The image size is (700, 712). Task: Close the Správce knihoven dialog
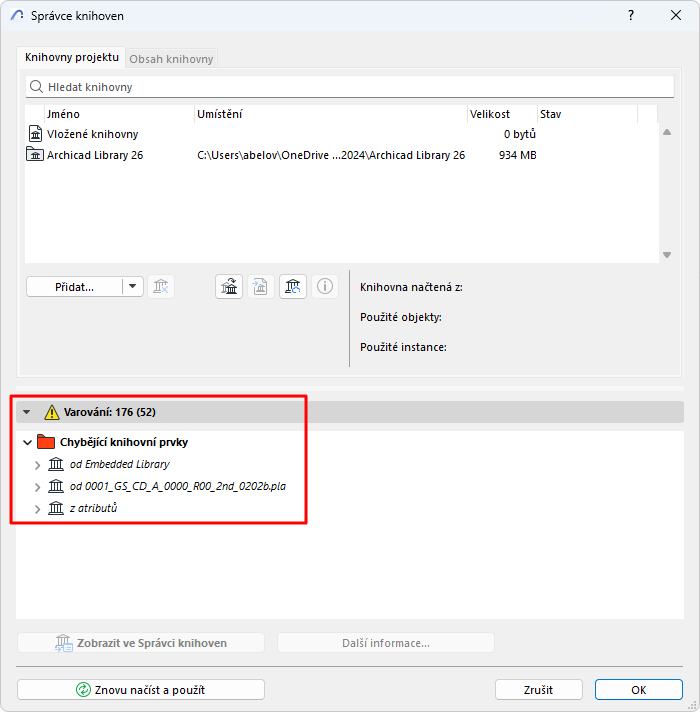tap(676, 15)
